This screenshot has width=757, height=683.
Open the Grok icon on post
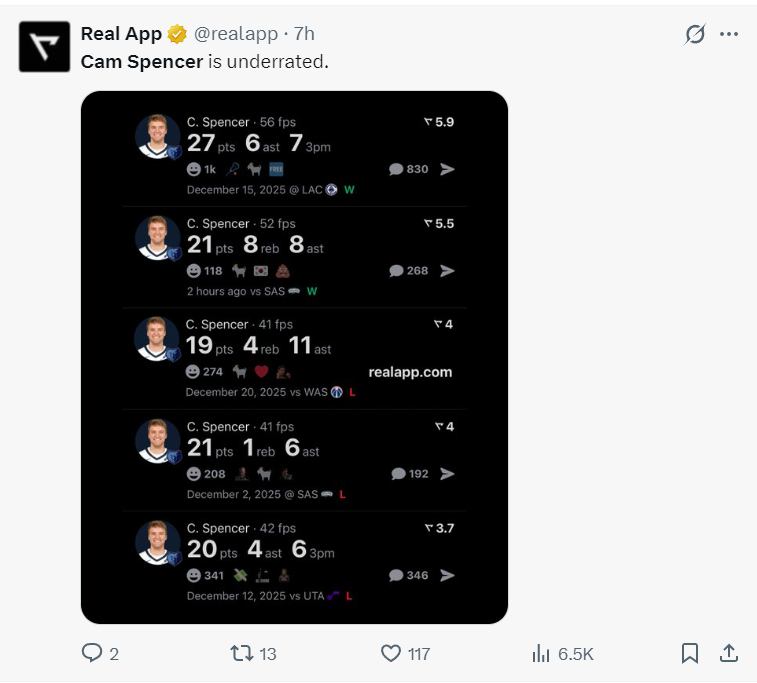click(x=695, y=34)
